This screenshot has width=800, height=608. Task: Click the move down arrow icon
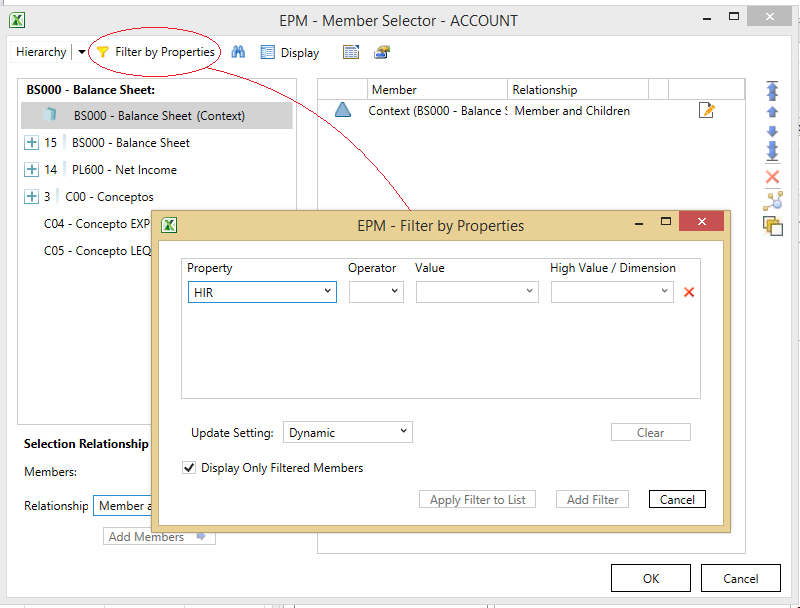tap(772, 131)
